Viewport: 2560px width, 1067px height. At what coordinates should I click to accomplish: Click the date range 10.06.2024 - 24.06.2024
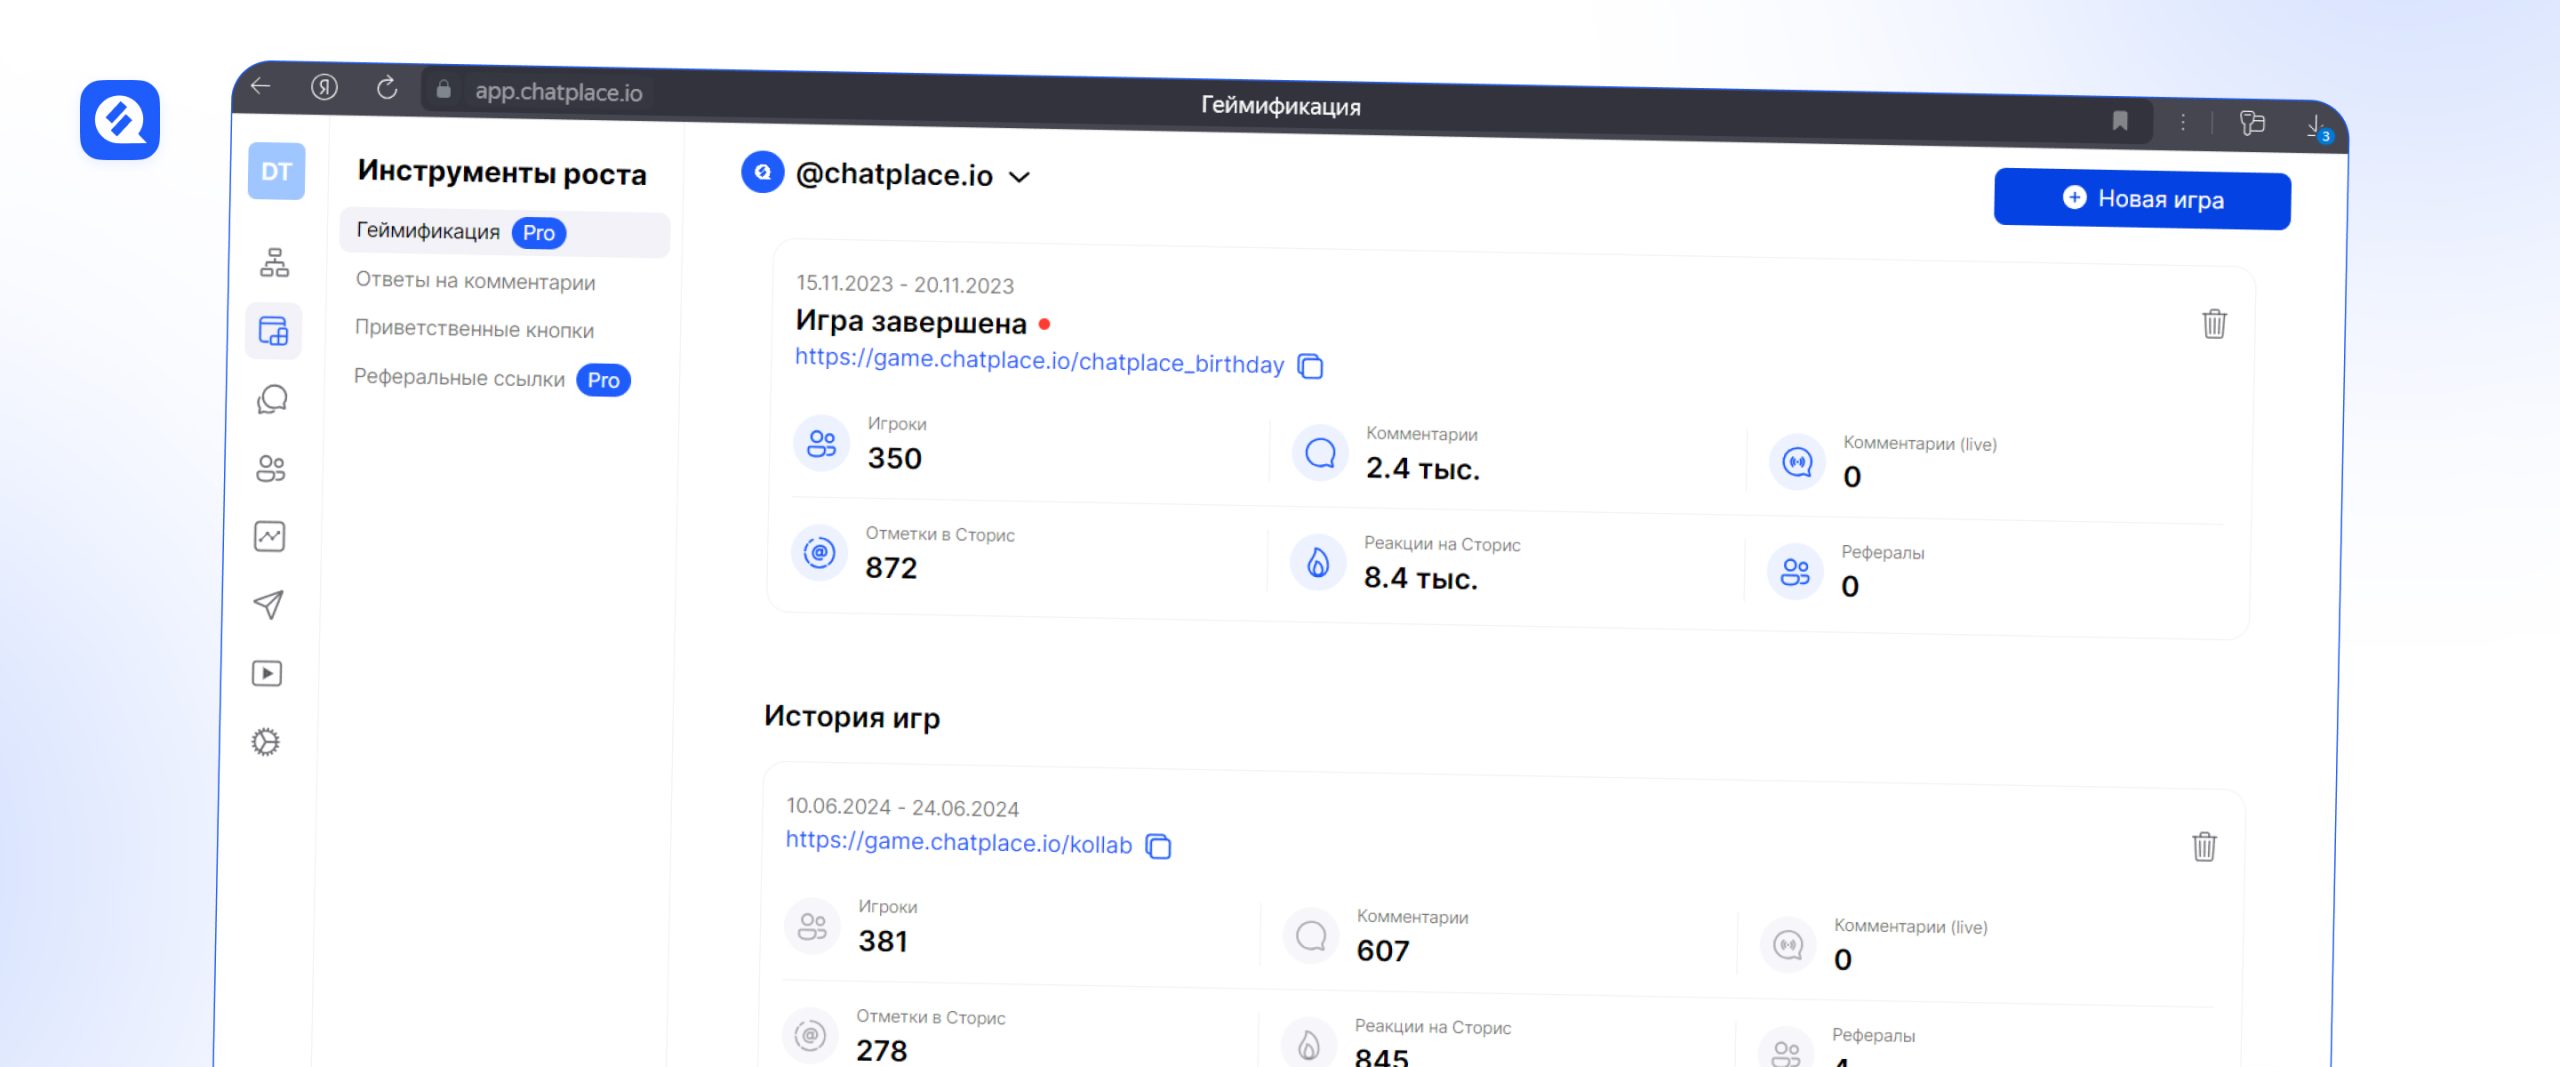[902, 807]
